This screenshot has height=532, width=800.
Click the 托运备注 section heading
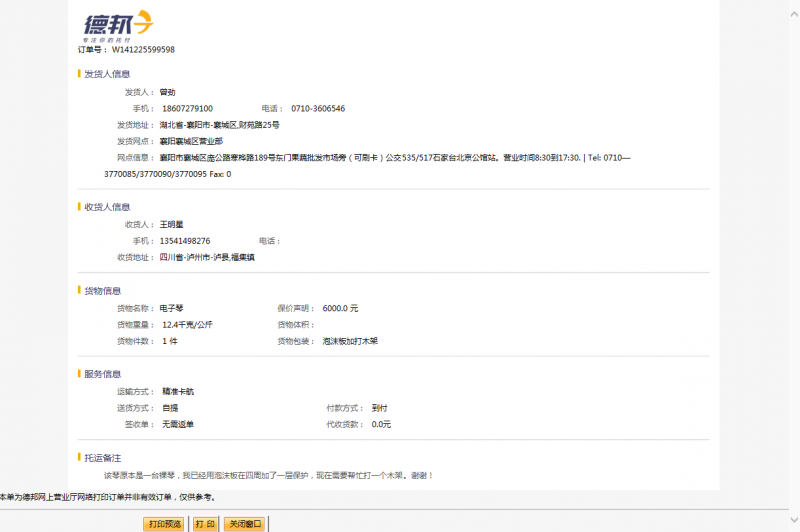103,457
